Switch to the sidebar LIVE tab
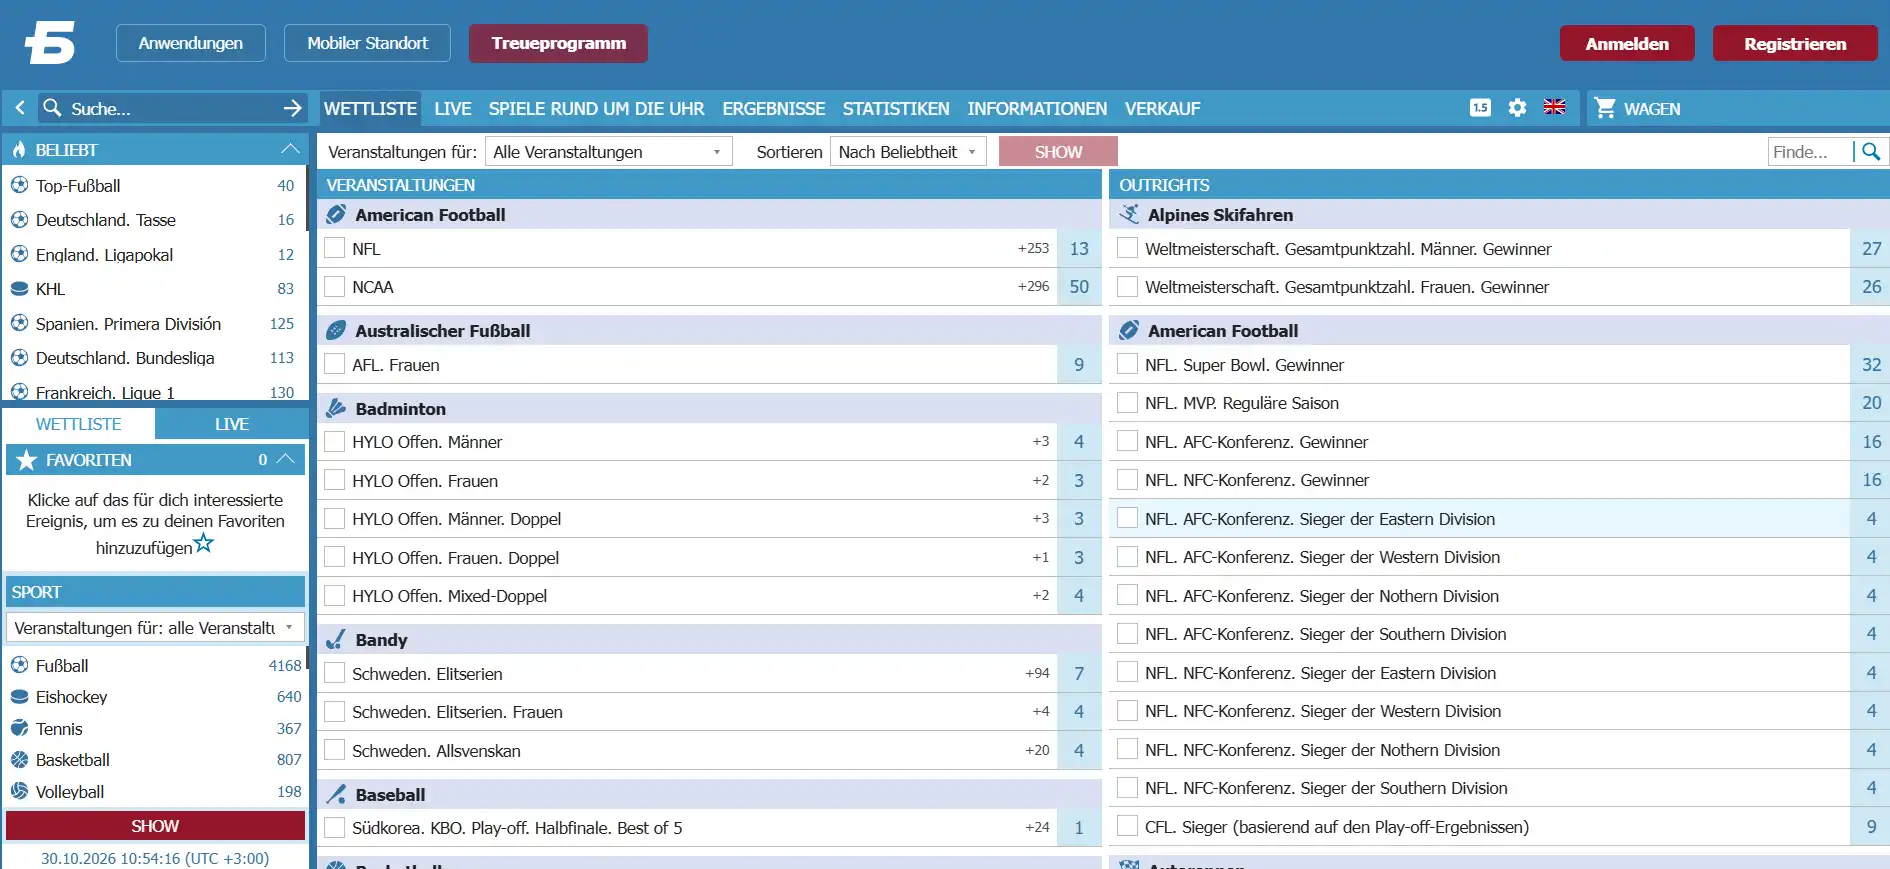 coord(232,424)
